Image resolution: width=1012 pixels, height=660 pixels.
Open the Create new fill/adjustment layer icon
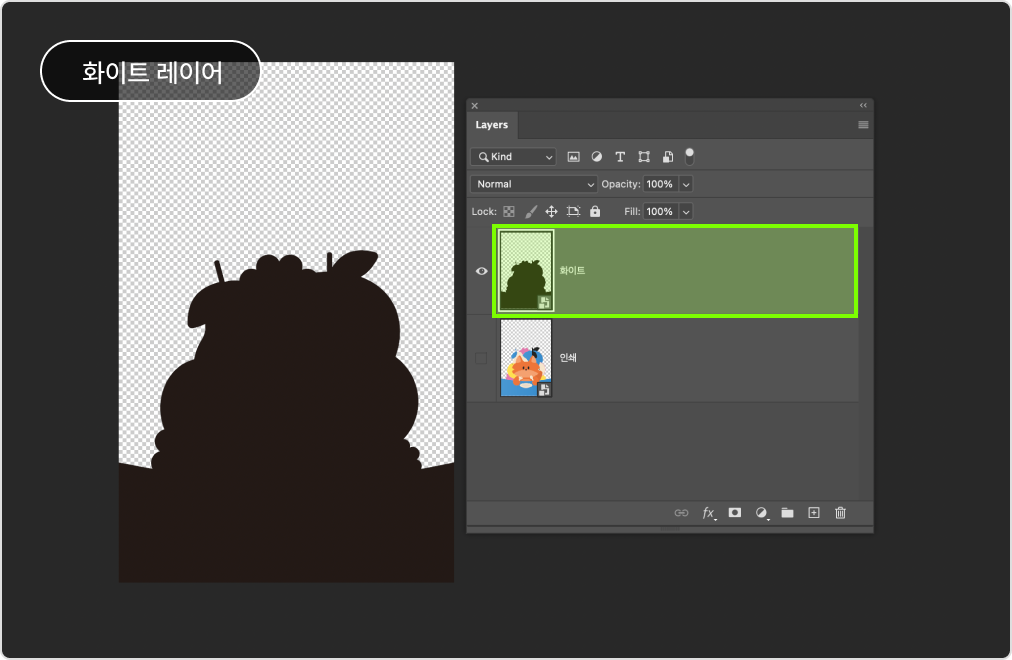click(760, 512)
